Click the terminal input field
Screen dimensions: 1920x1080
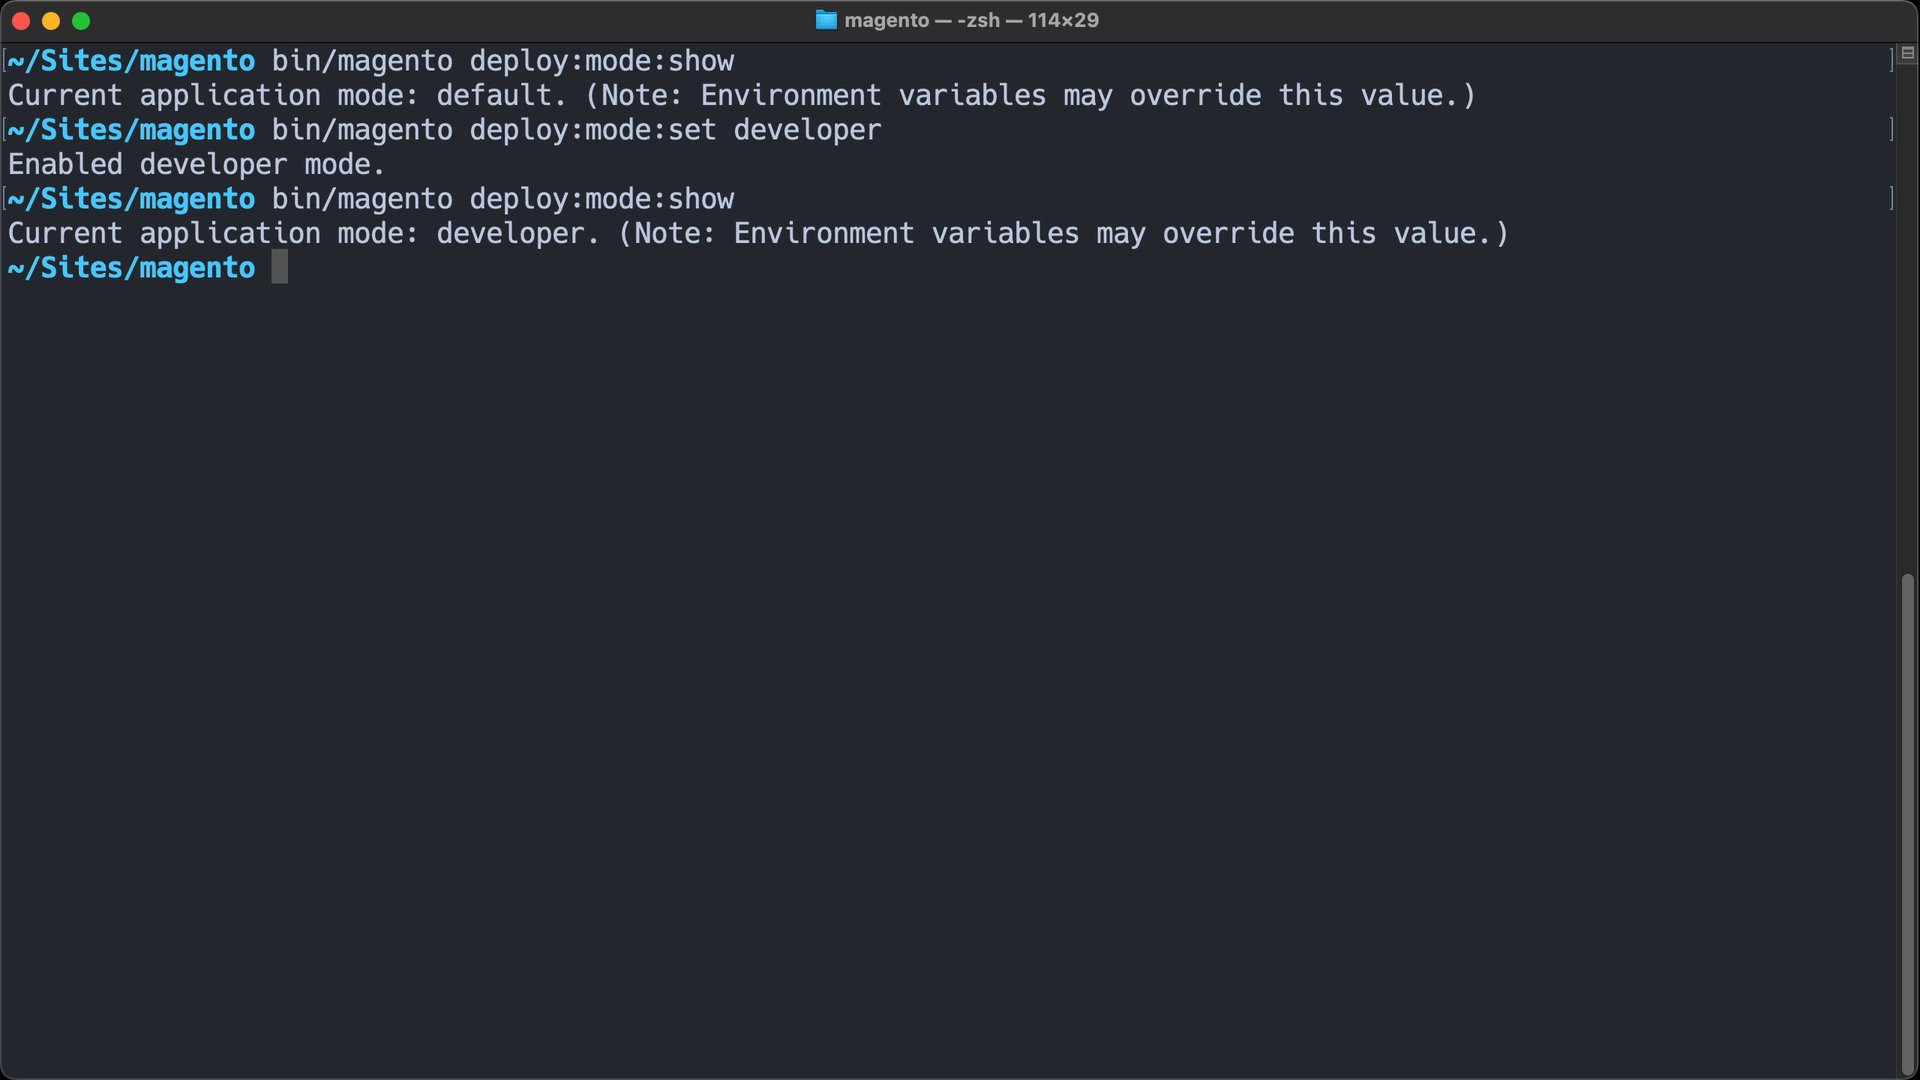tap(278, 268)
